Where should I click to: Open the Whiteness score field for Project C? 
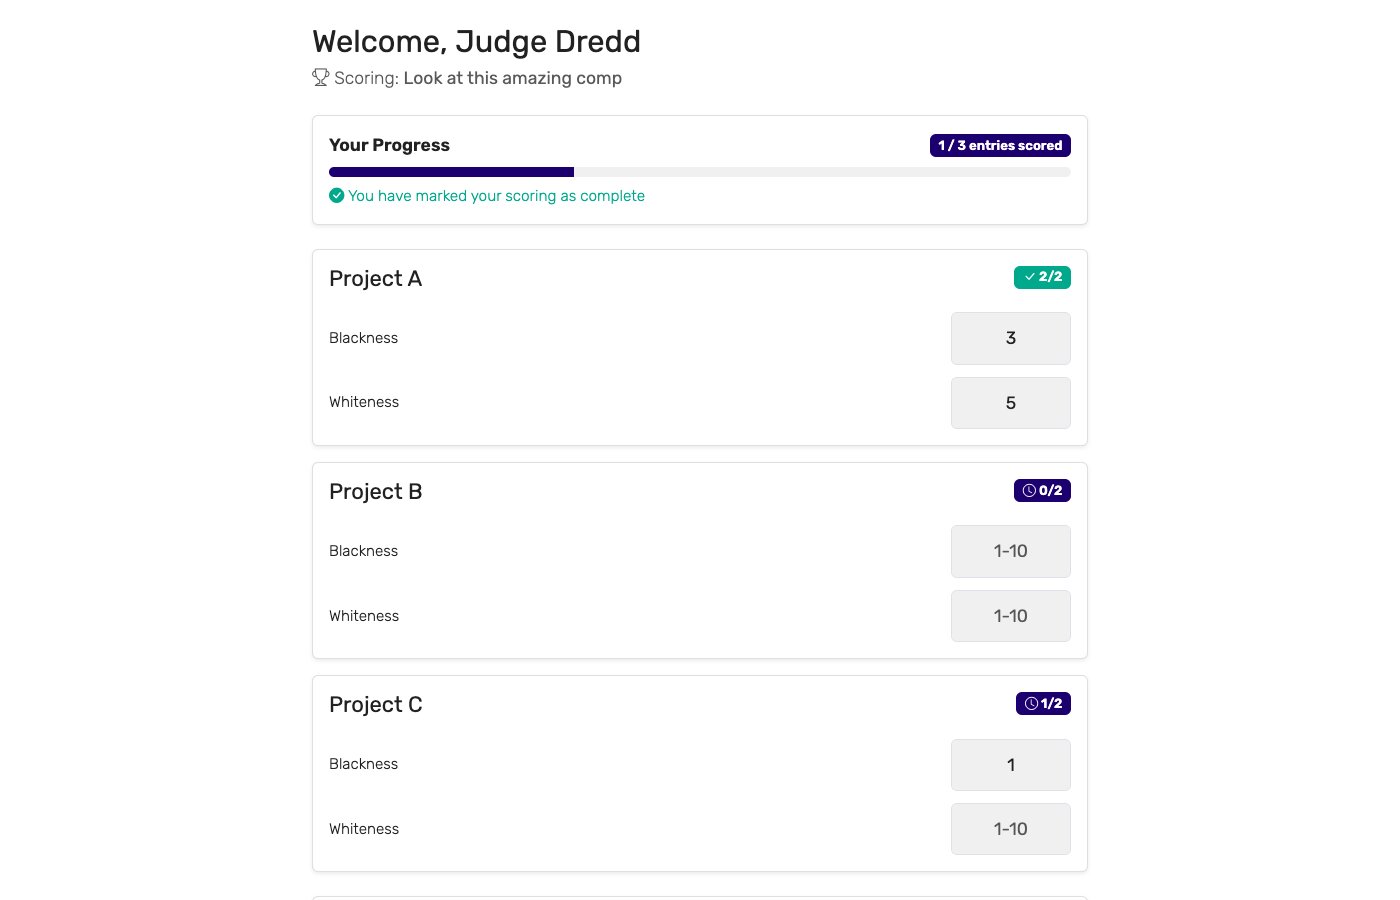pyautogui.click(x=1010, y=829)
